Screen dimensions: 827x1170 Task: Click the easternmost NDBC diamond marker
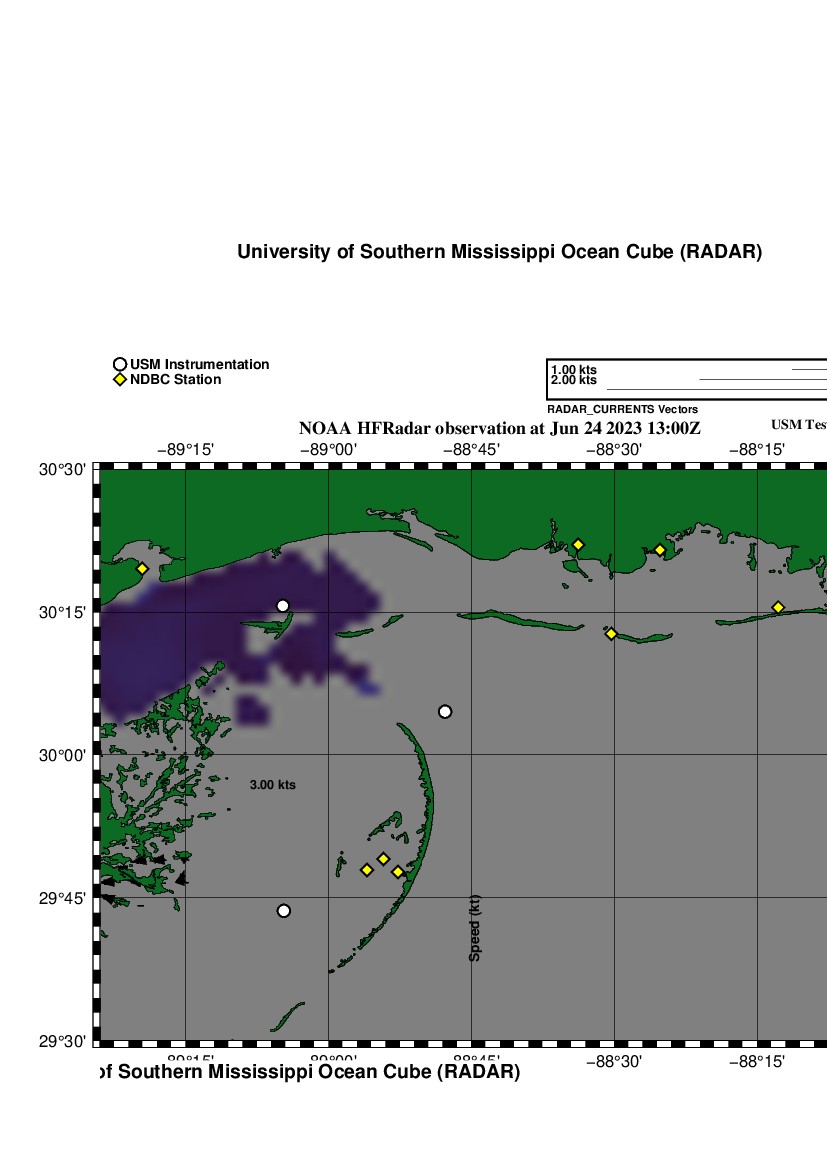tap(778, 607)
